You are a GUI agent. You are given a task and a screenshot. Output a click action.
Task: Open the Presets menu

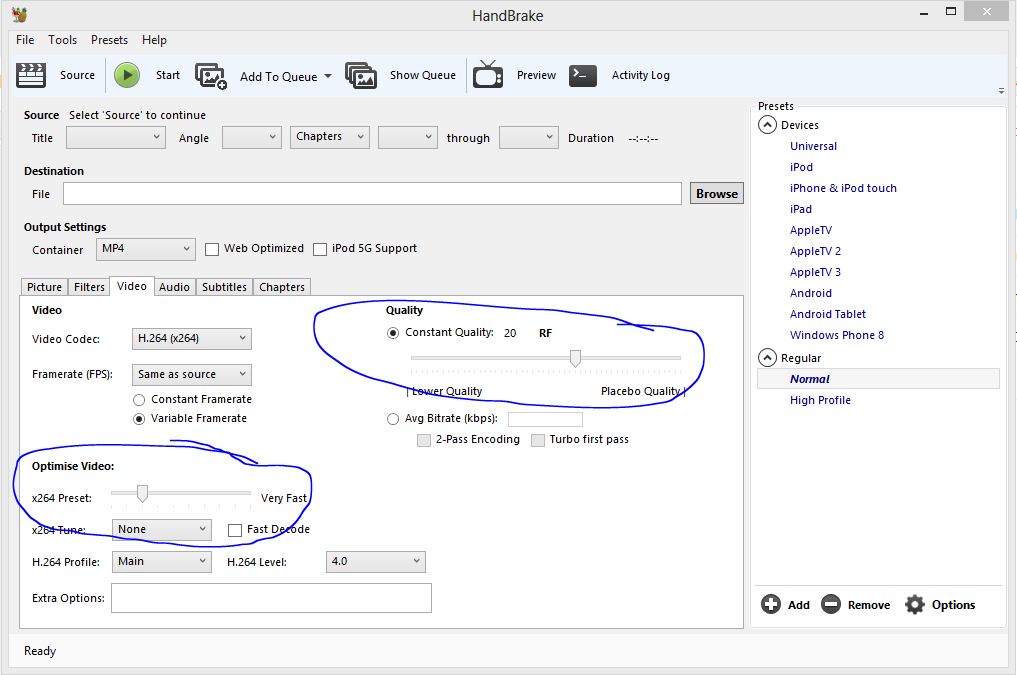pos(110,40)
